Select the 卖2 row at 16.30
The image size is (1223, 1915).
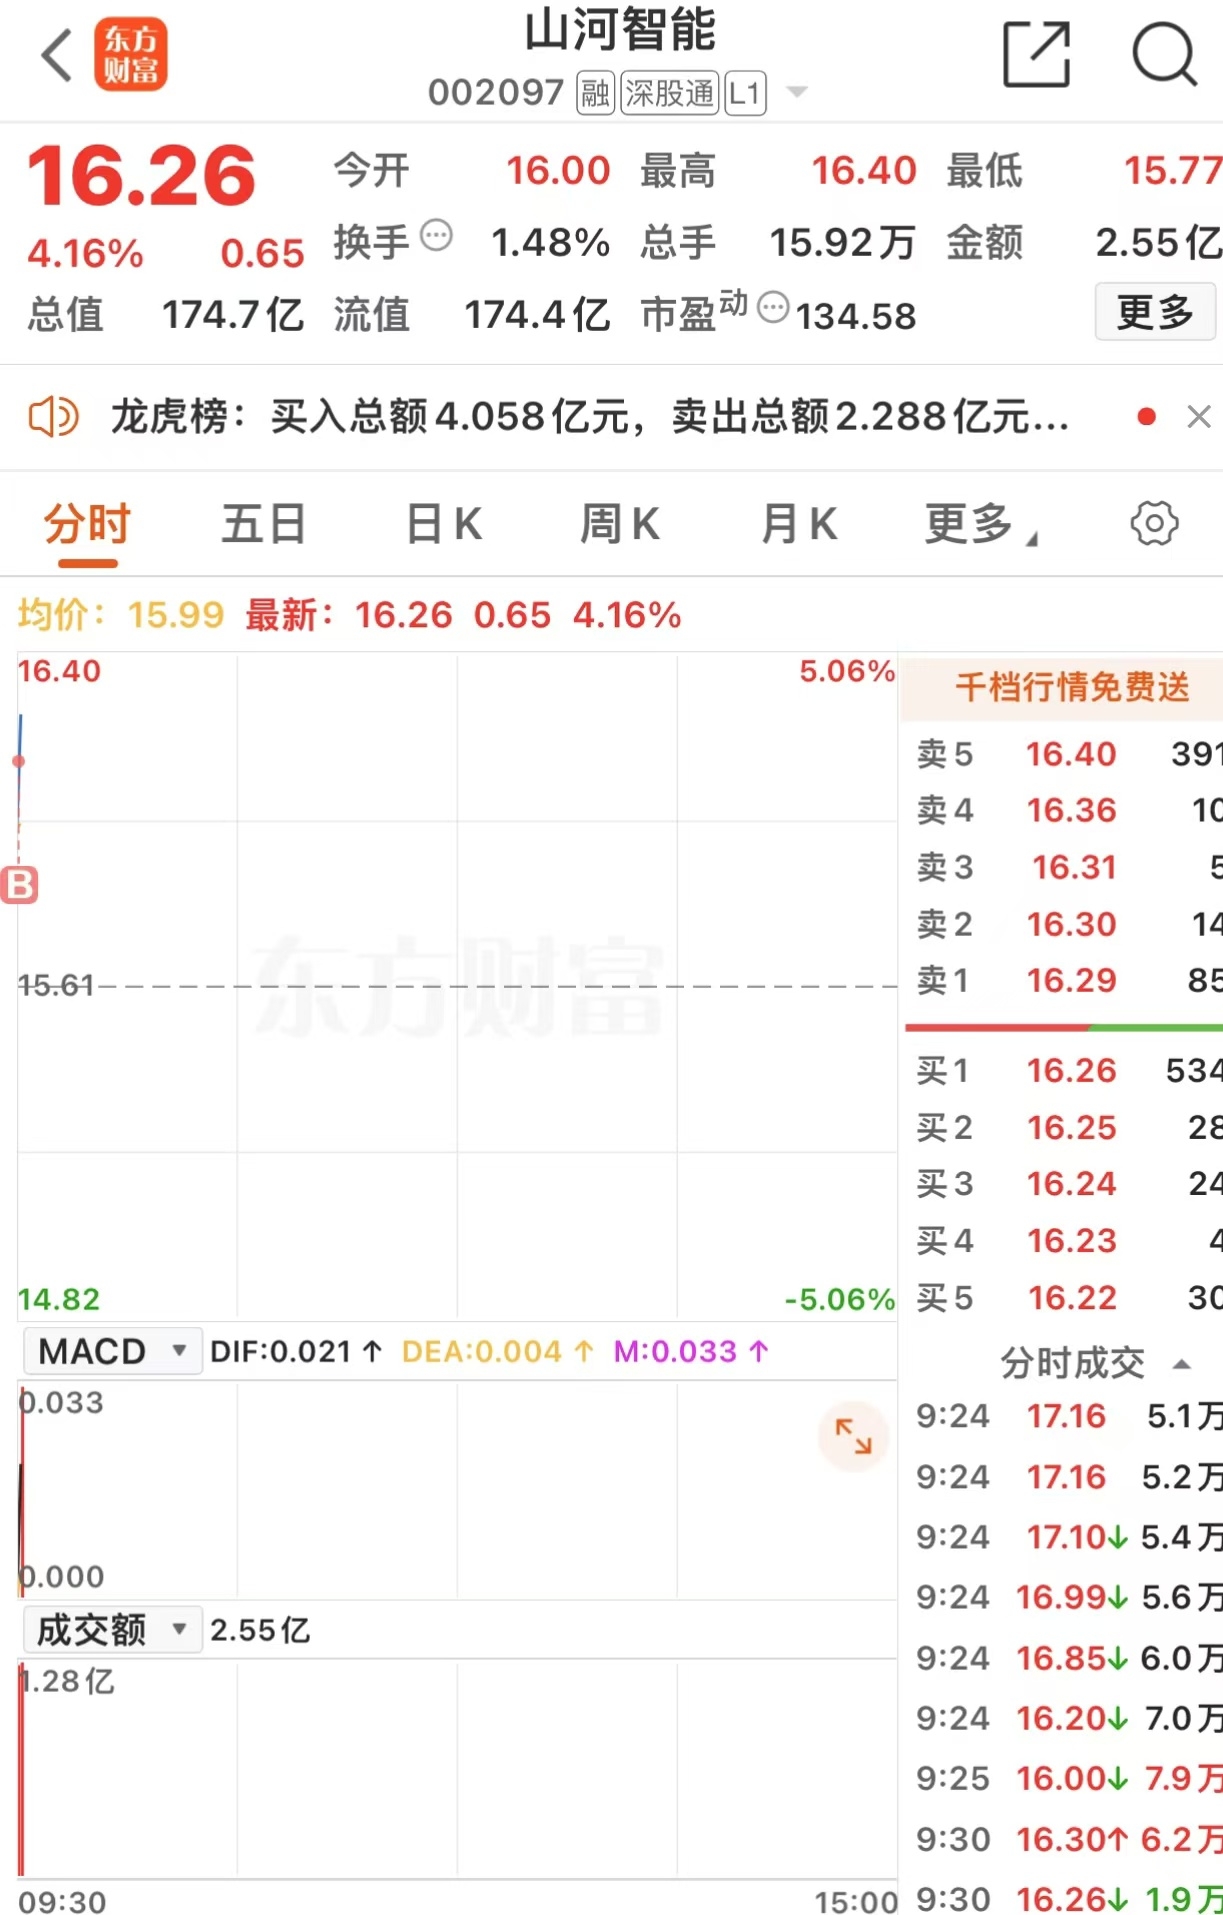[1062, 924]
